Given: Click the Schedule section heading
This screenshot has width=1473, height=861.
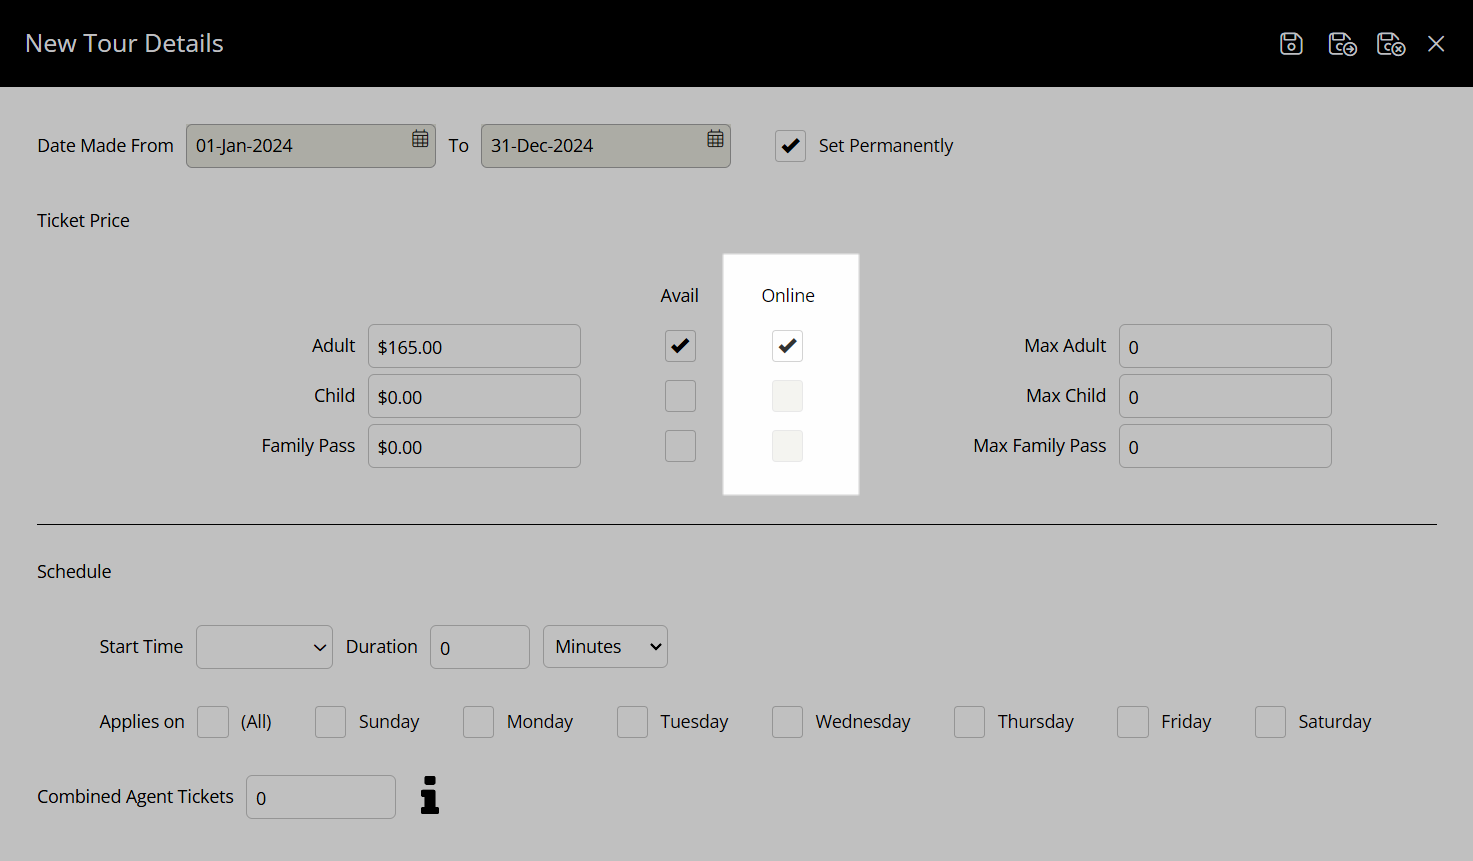Looking at the screenshot, I should (x=74, y=572).
